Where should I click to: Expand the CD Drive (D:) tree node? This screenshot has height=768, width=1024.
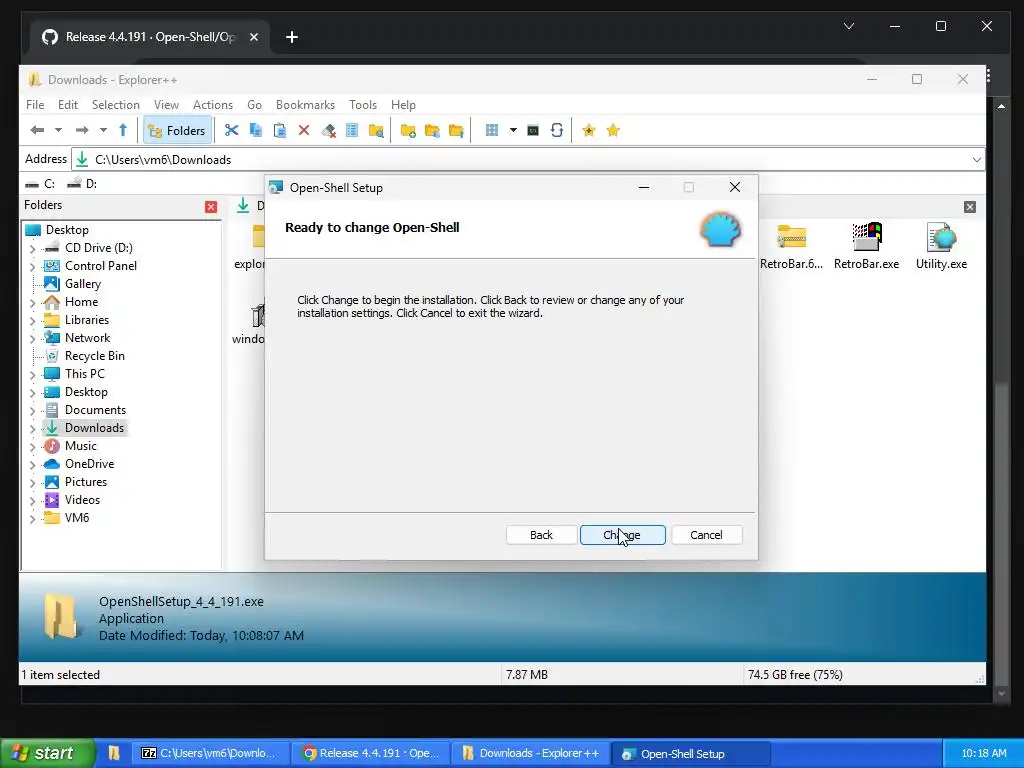pos(33,248)
